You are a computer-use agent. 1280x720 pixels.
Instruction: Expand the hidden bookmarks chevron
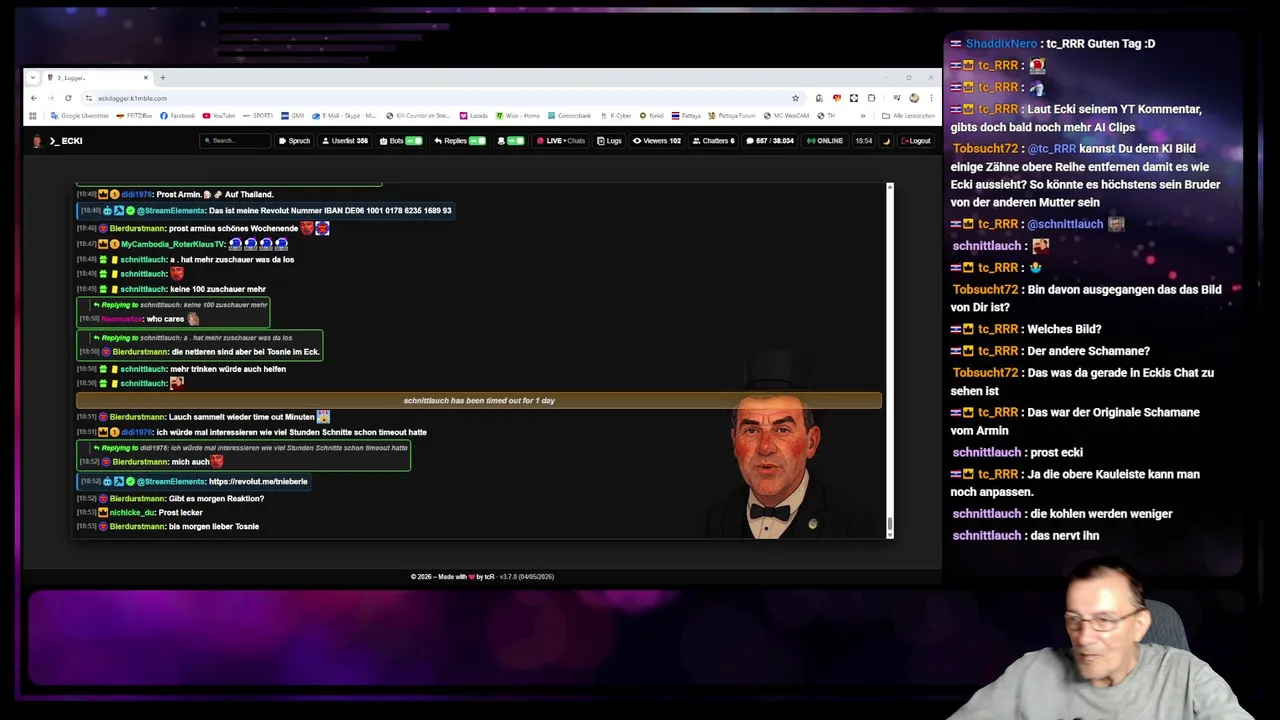[863, 116]
